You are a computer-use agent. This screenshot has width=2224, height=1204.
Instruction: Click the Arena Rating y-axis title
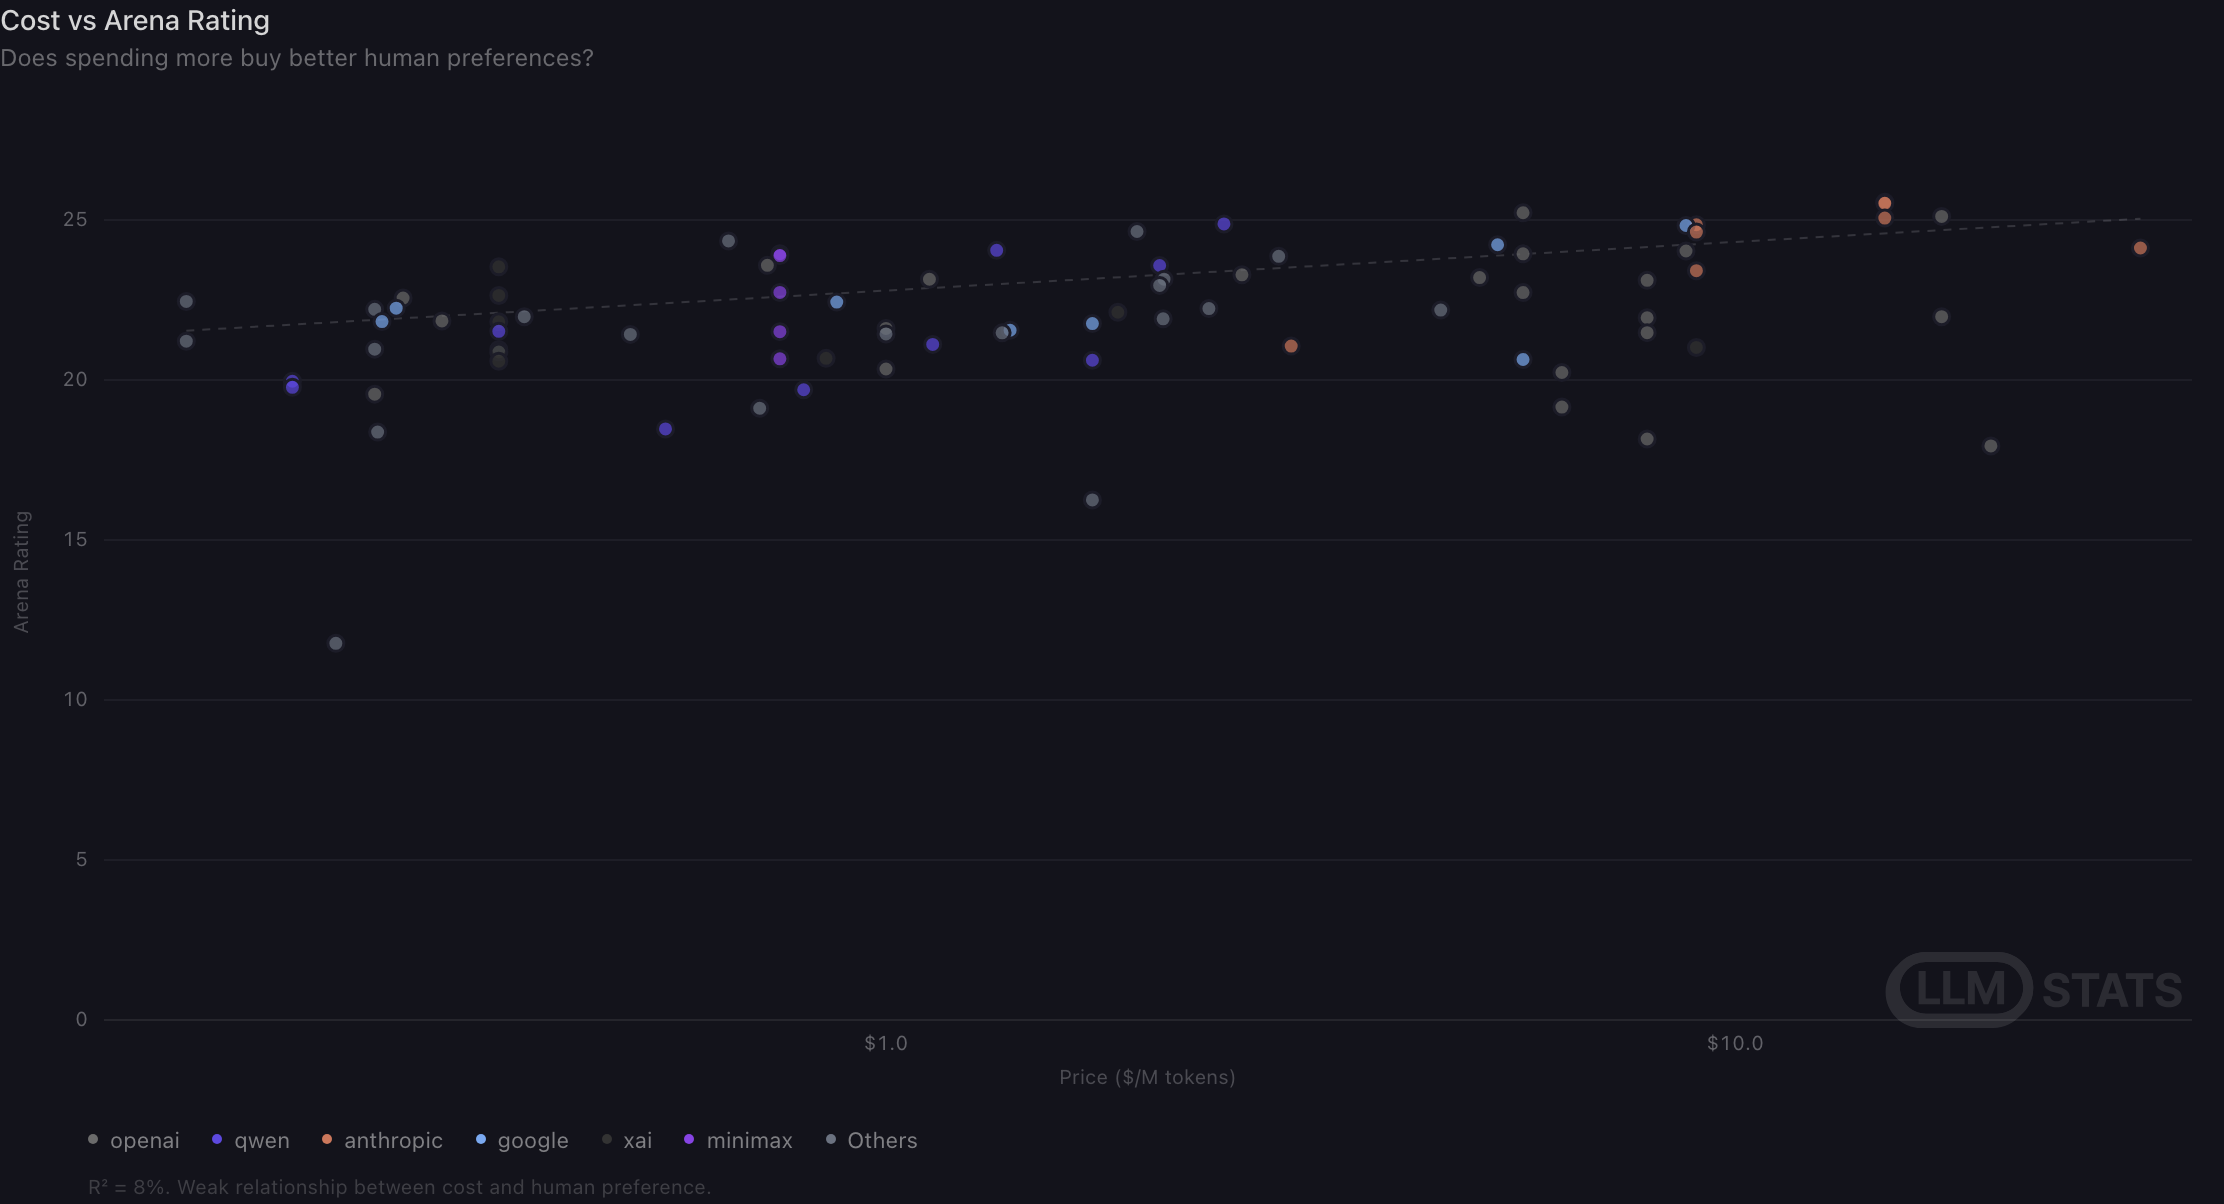click(21, 571)
